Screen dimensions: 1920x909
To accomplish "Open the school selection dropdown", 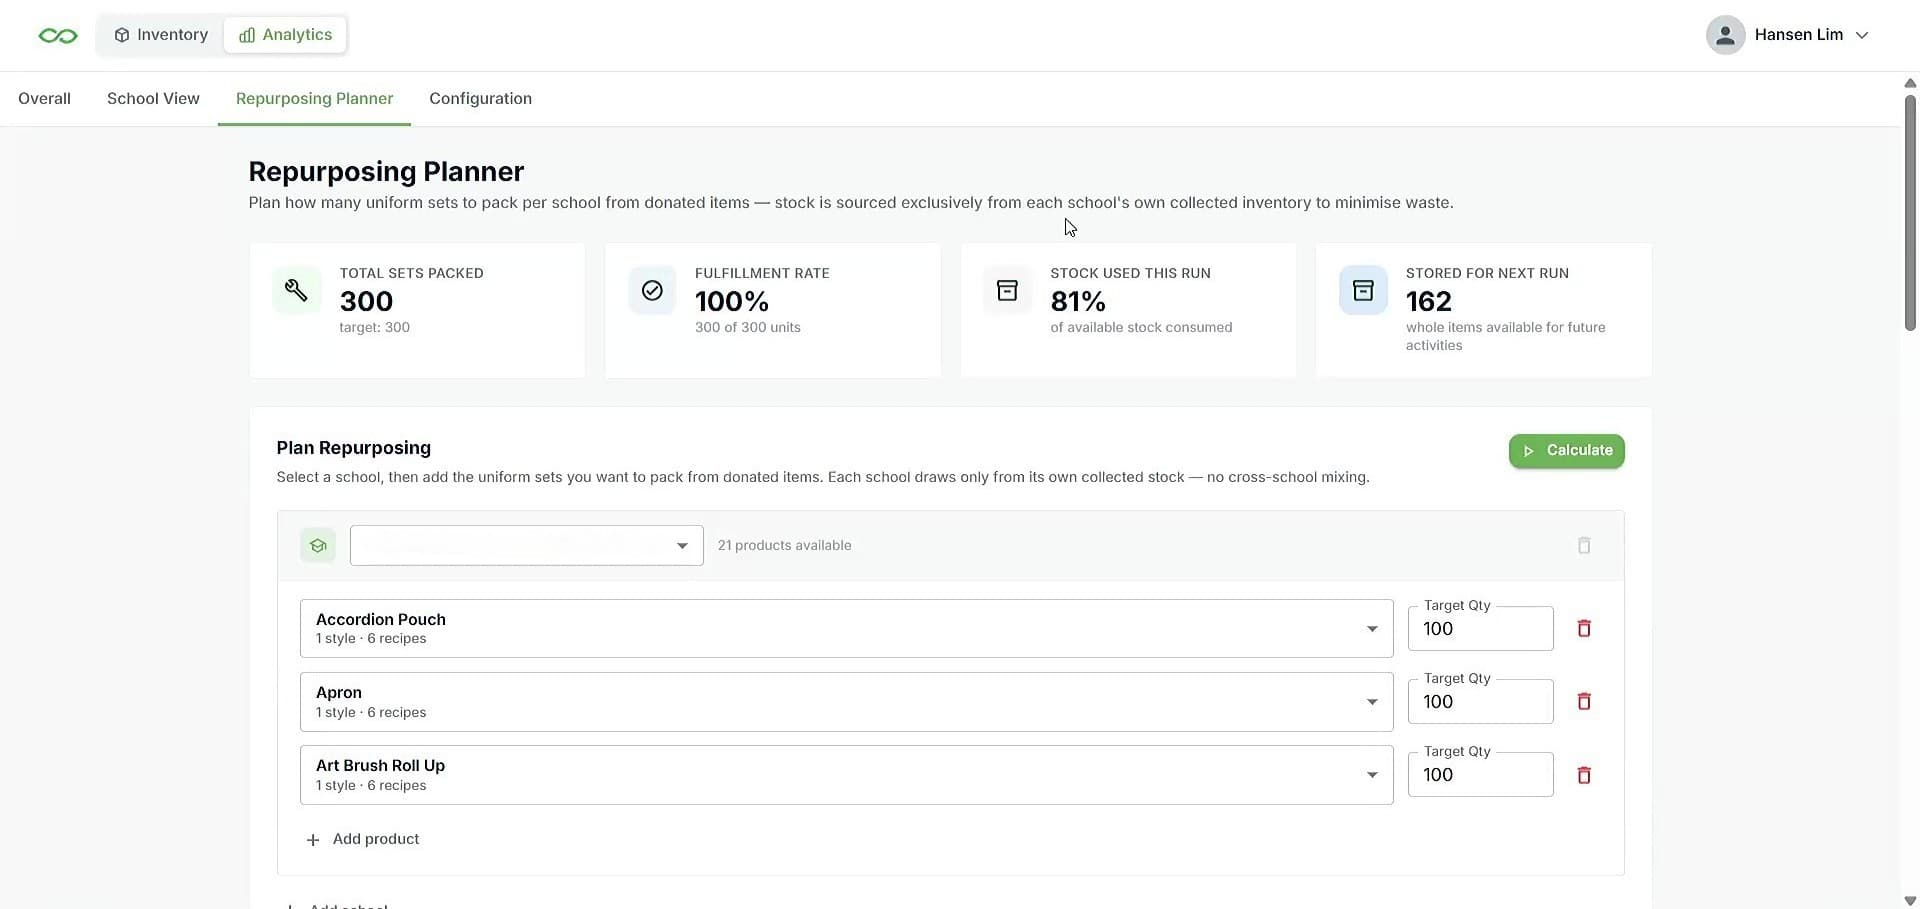I will pyautogui.click(x=526, y=546).
